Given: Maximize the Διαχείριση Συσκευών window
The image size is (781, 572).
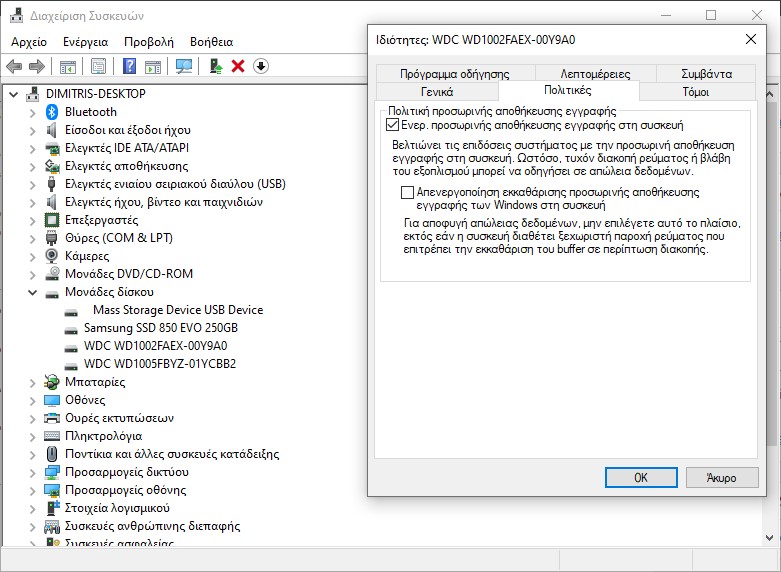Looking at the screenshot, I should (711, 15).
